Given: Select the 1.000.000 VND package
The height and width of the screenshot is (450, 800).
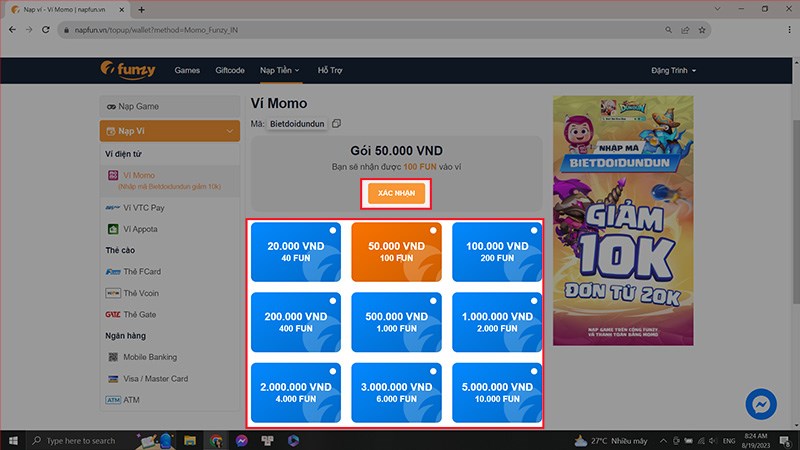Looking at the screenshot, I should pos(497,322).
